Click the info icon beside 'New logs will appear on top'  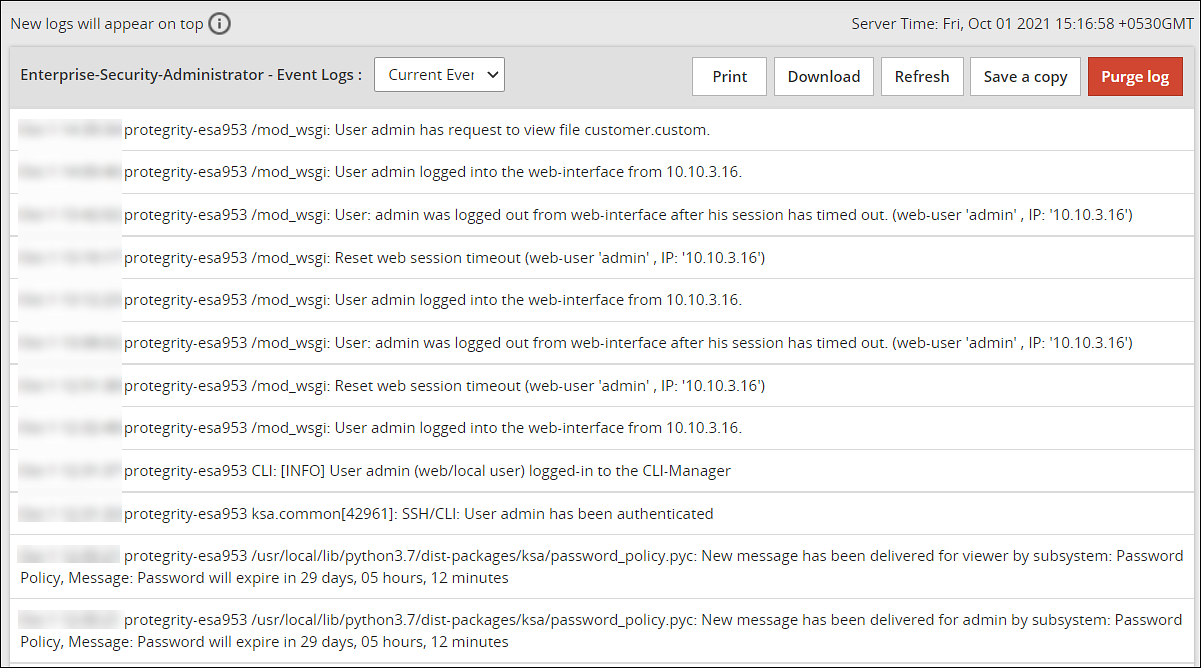click(x=219, y=23)
